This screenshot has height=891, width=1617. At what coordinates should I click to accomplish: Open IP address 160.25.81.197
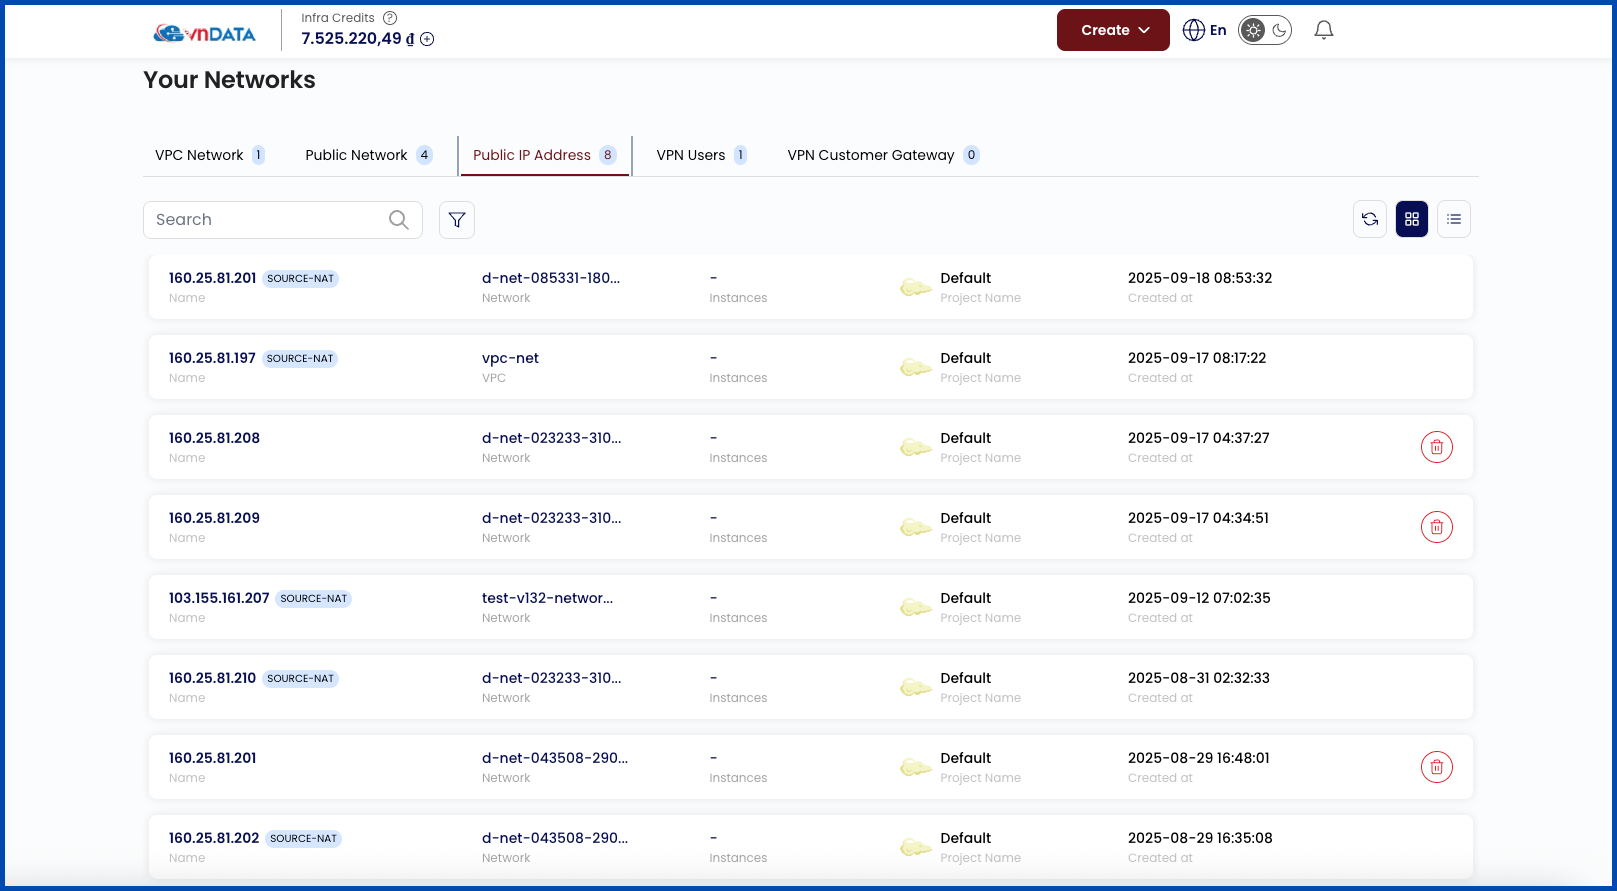[x=212, y=358]
